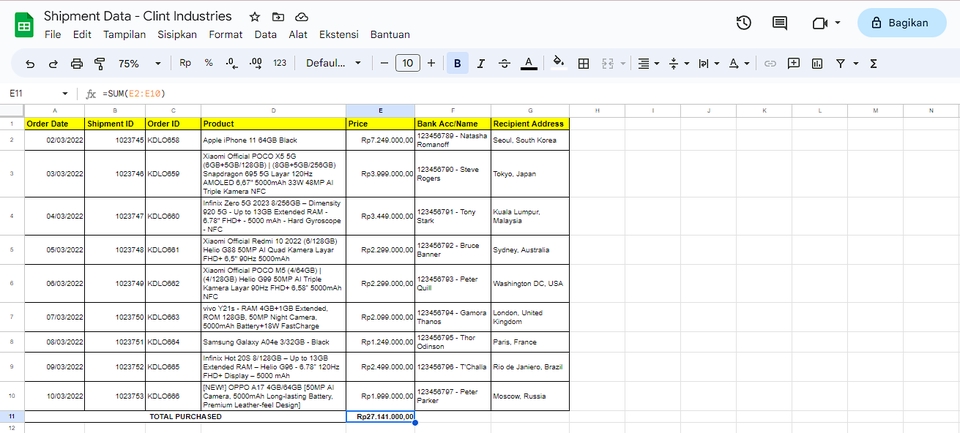Print the spreadsheet
Screen dimensions: 960x433
click(x=77, y=64)
